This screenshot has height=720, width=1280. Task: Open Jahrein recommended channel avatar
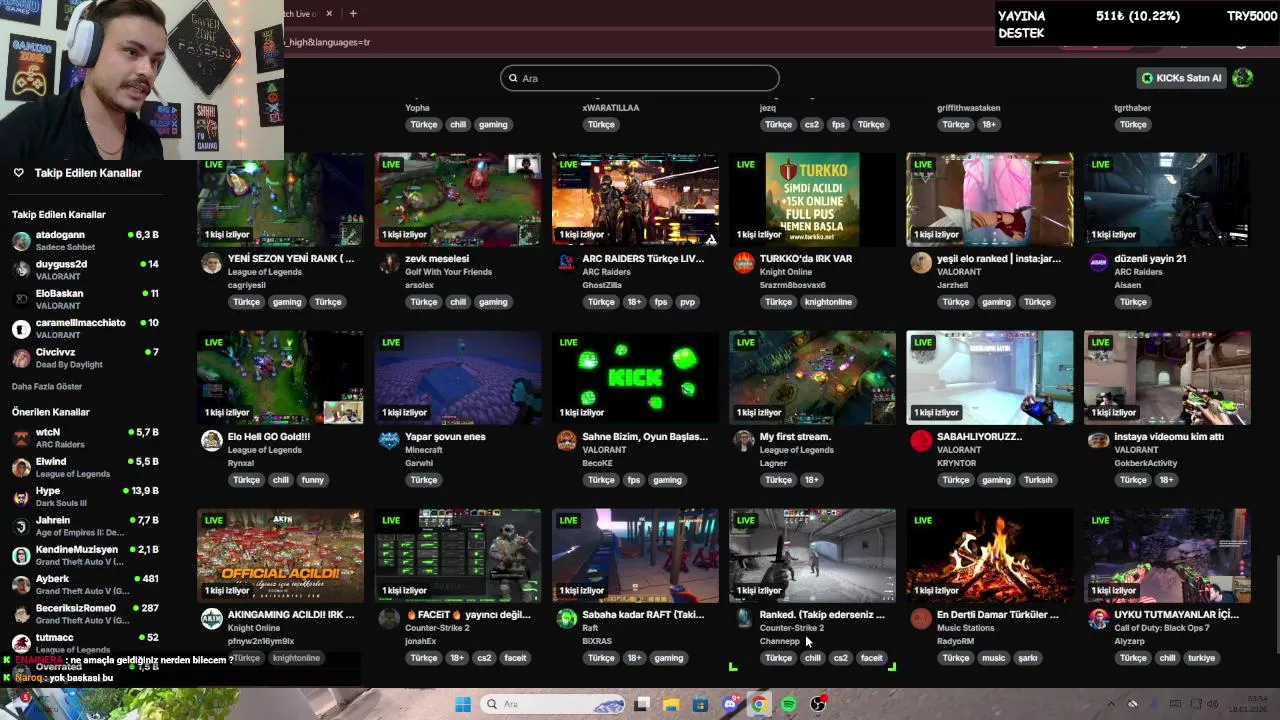click(21, 526)
